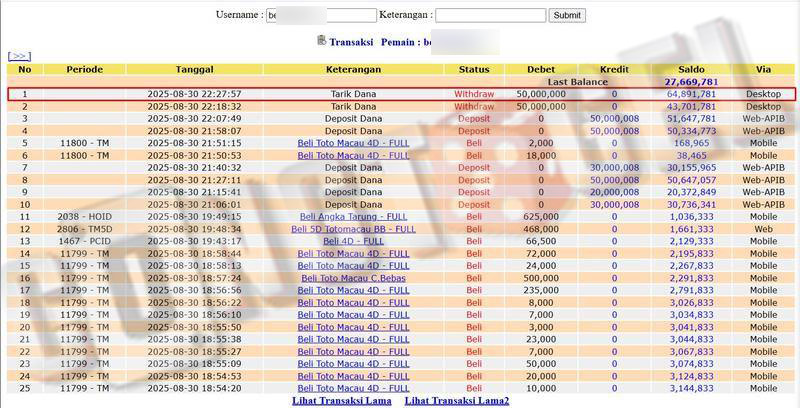Open Lihat Transaksi Lama link
This screenshot has height=408, width=800.
(341, 400)
